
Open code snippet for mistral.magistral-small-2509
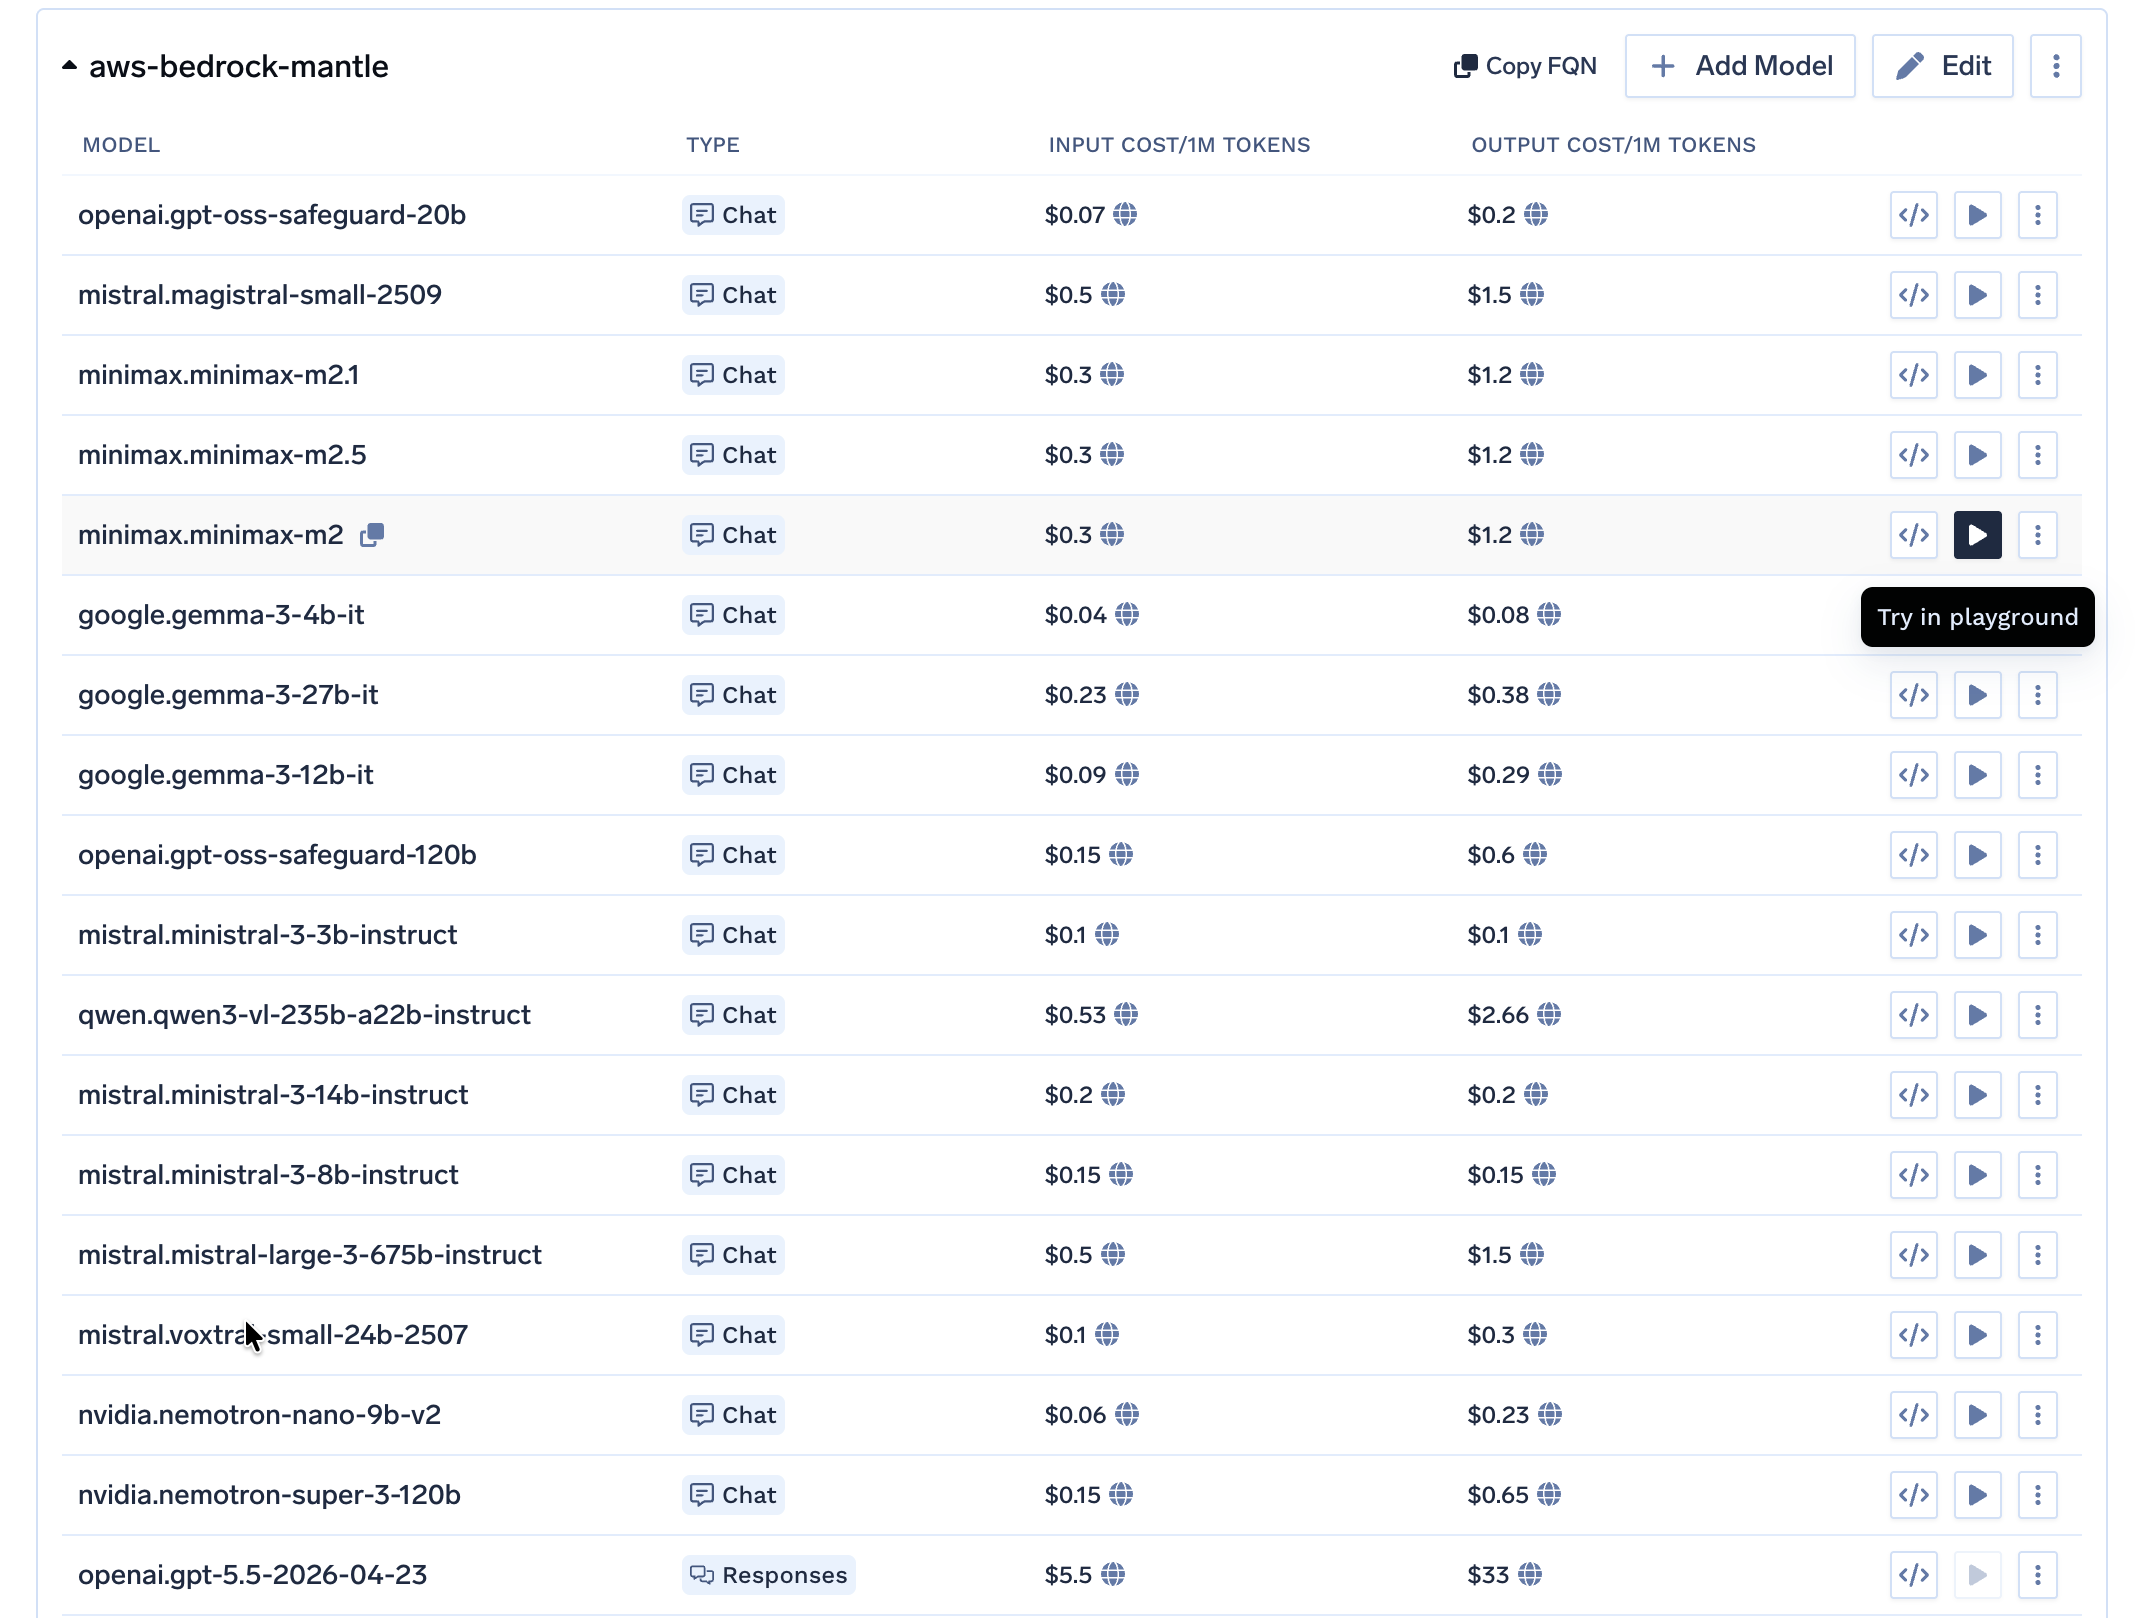click(x=1914, y=295)
